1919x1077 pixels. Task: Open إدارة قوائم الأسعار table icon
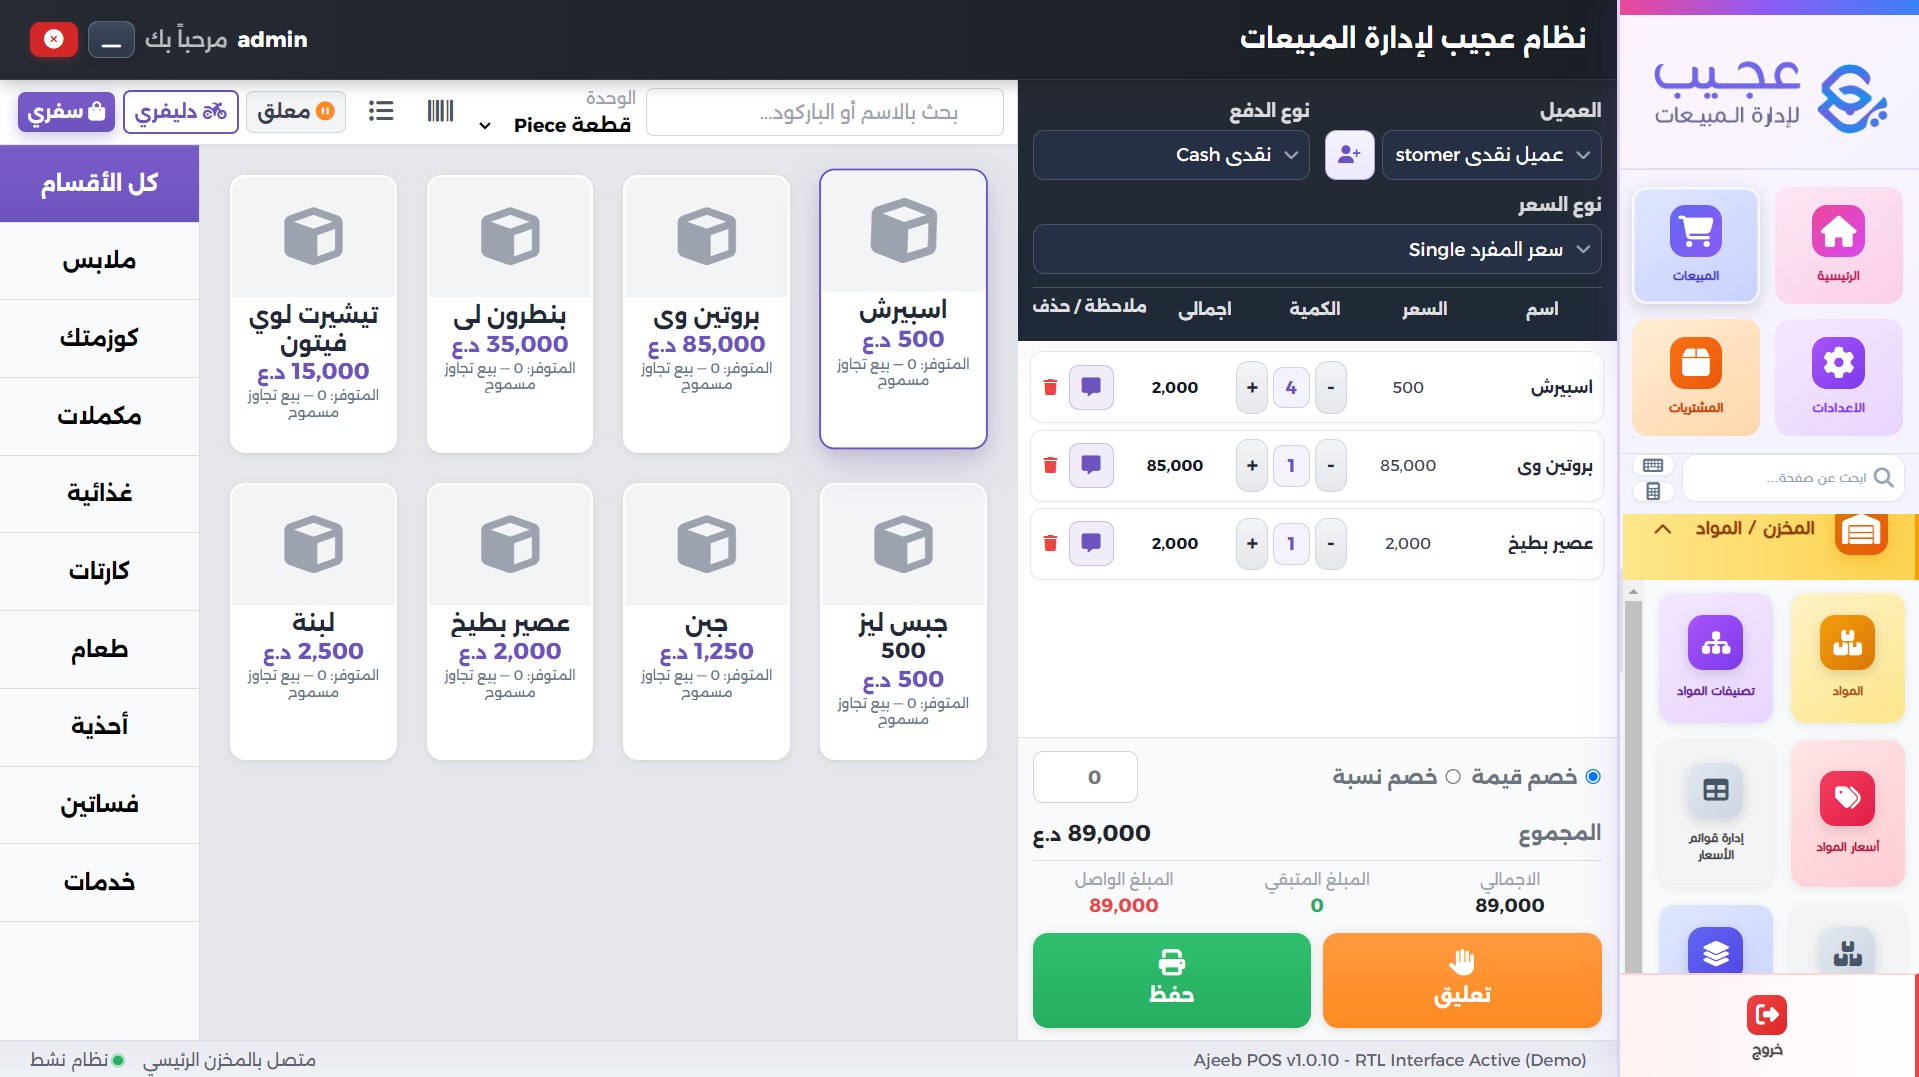1716,813
